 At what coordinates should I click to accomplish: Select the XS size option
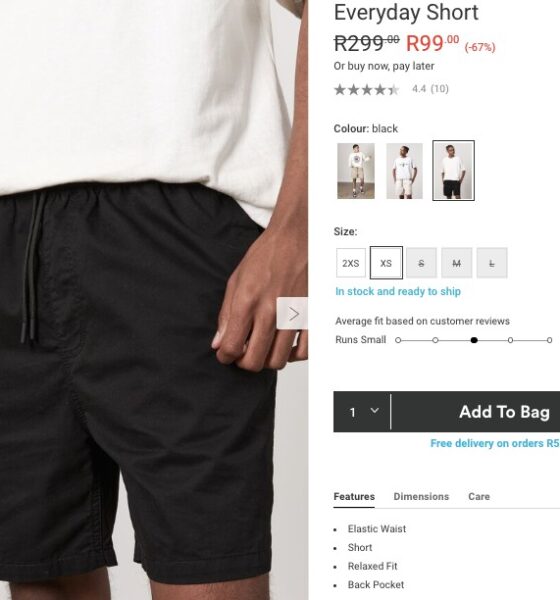[386, 263]
